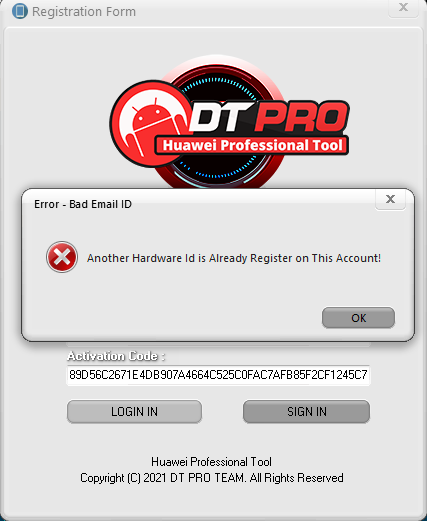
Task: Click the red PRO logo text
Action: click(x=301, y=117)
